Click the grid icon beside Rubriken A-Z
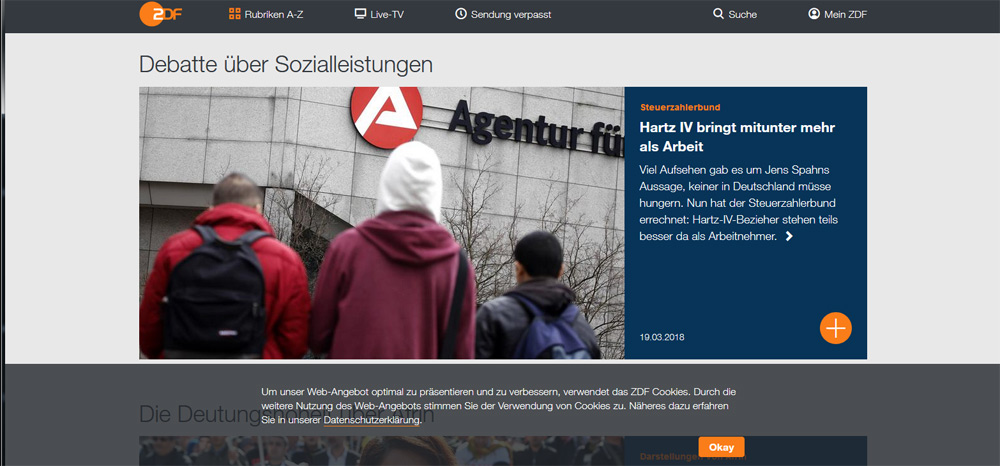1000x466 pixels. (235, 14)
